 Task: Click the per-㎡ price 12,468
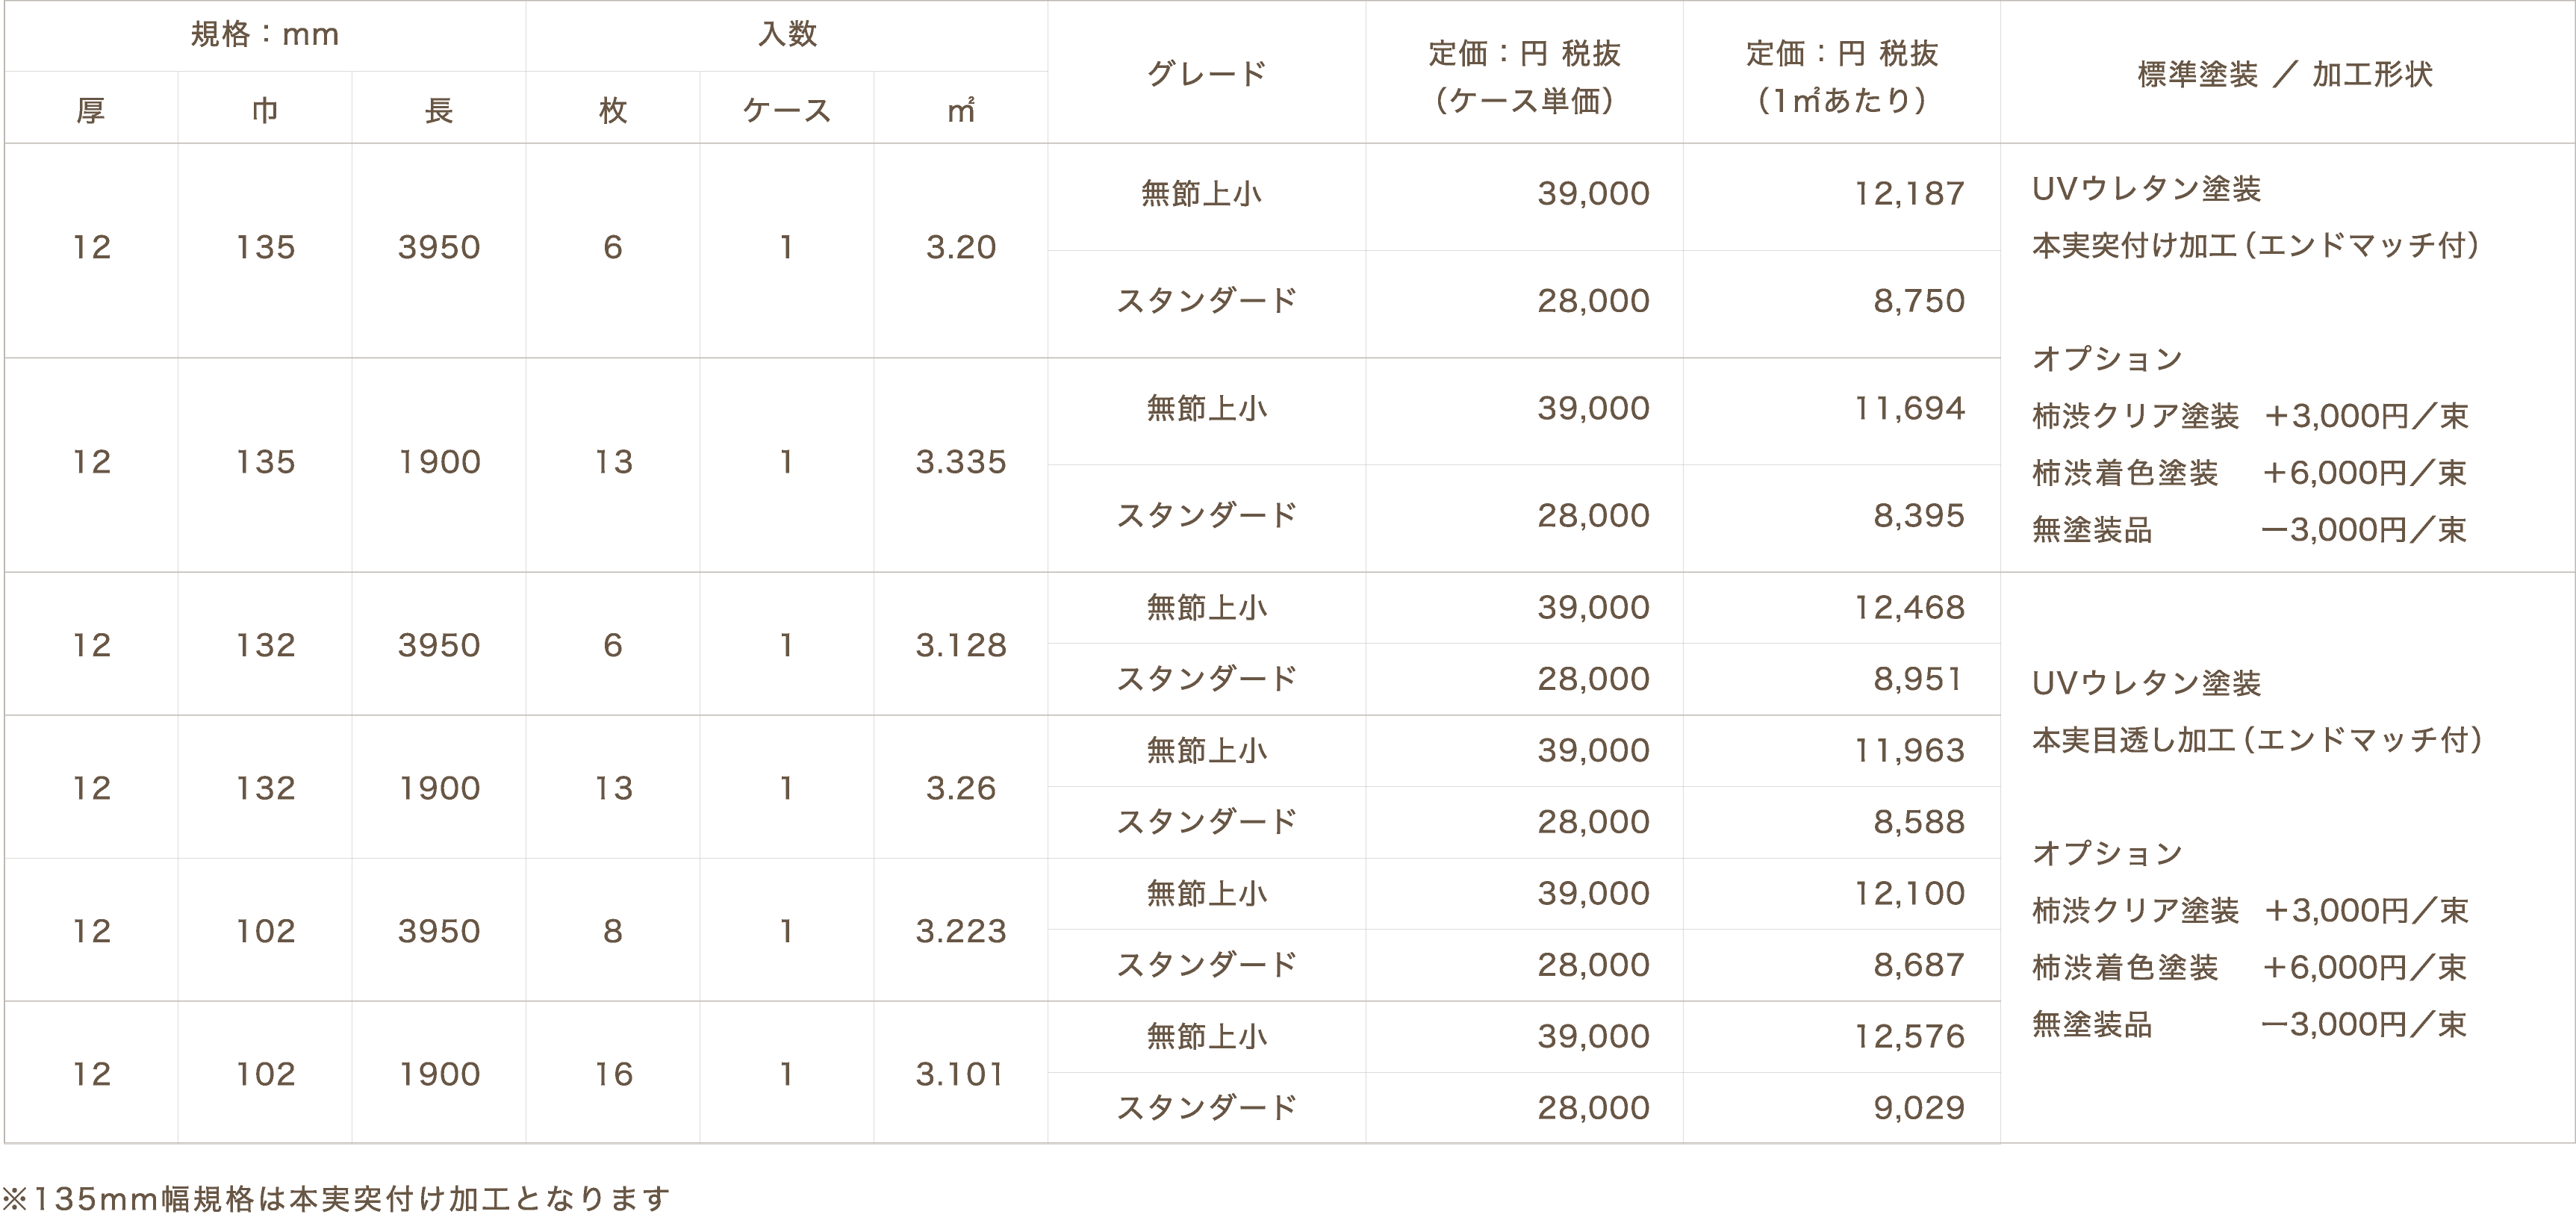(1909, 608)
